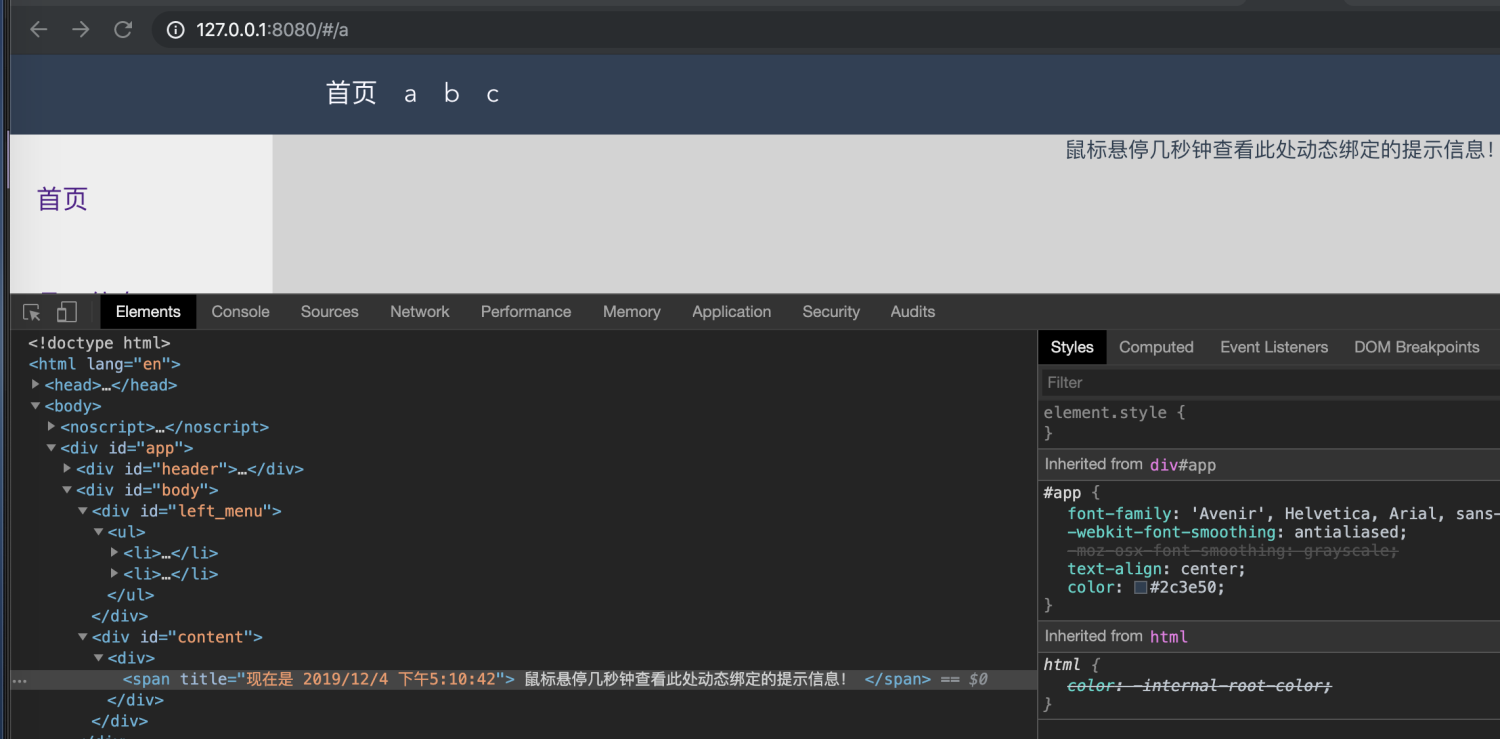Screen dimensions: 1500x739
Task: Click the 鼠标悬停几秒钟 hint text on page
Action: (x=1280, y=150)
